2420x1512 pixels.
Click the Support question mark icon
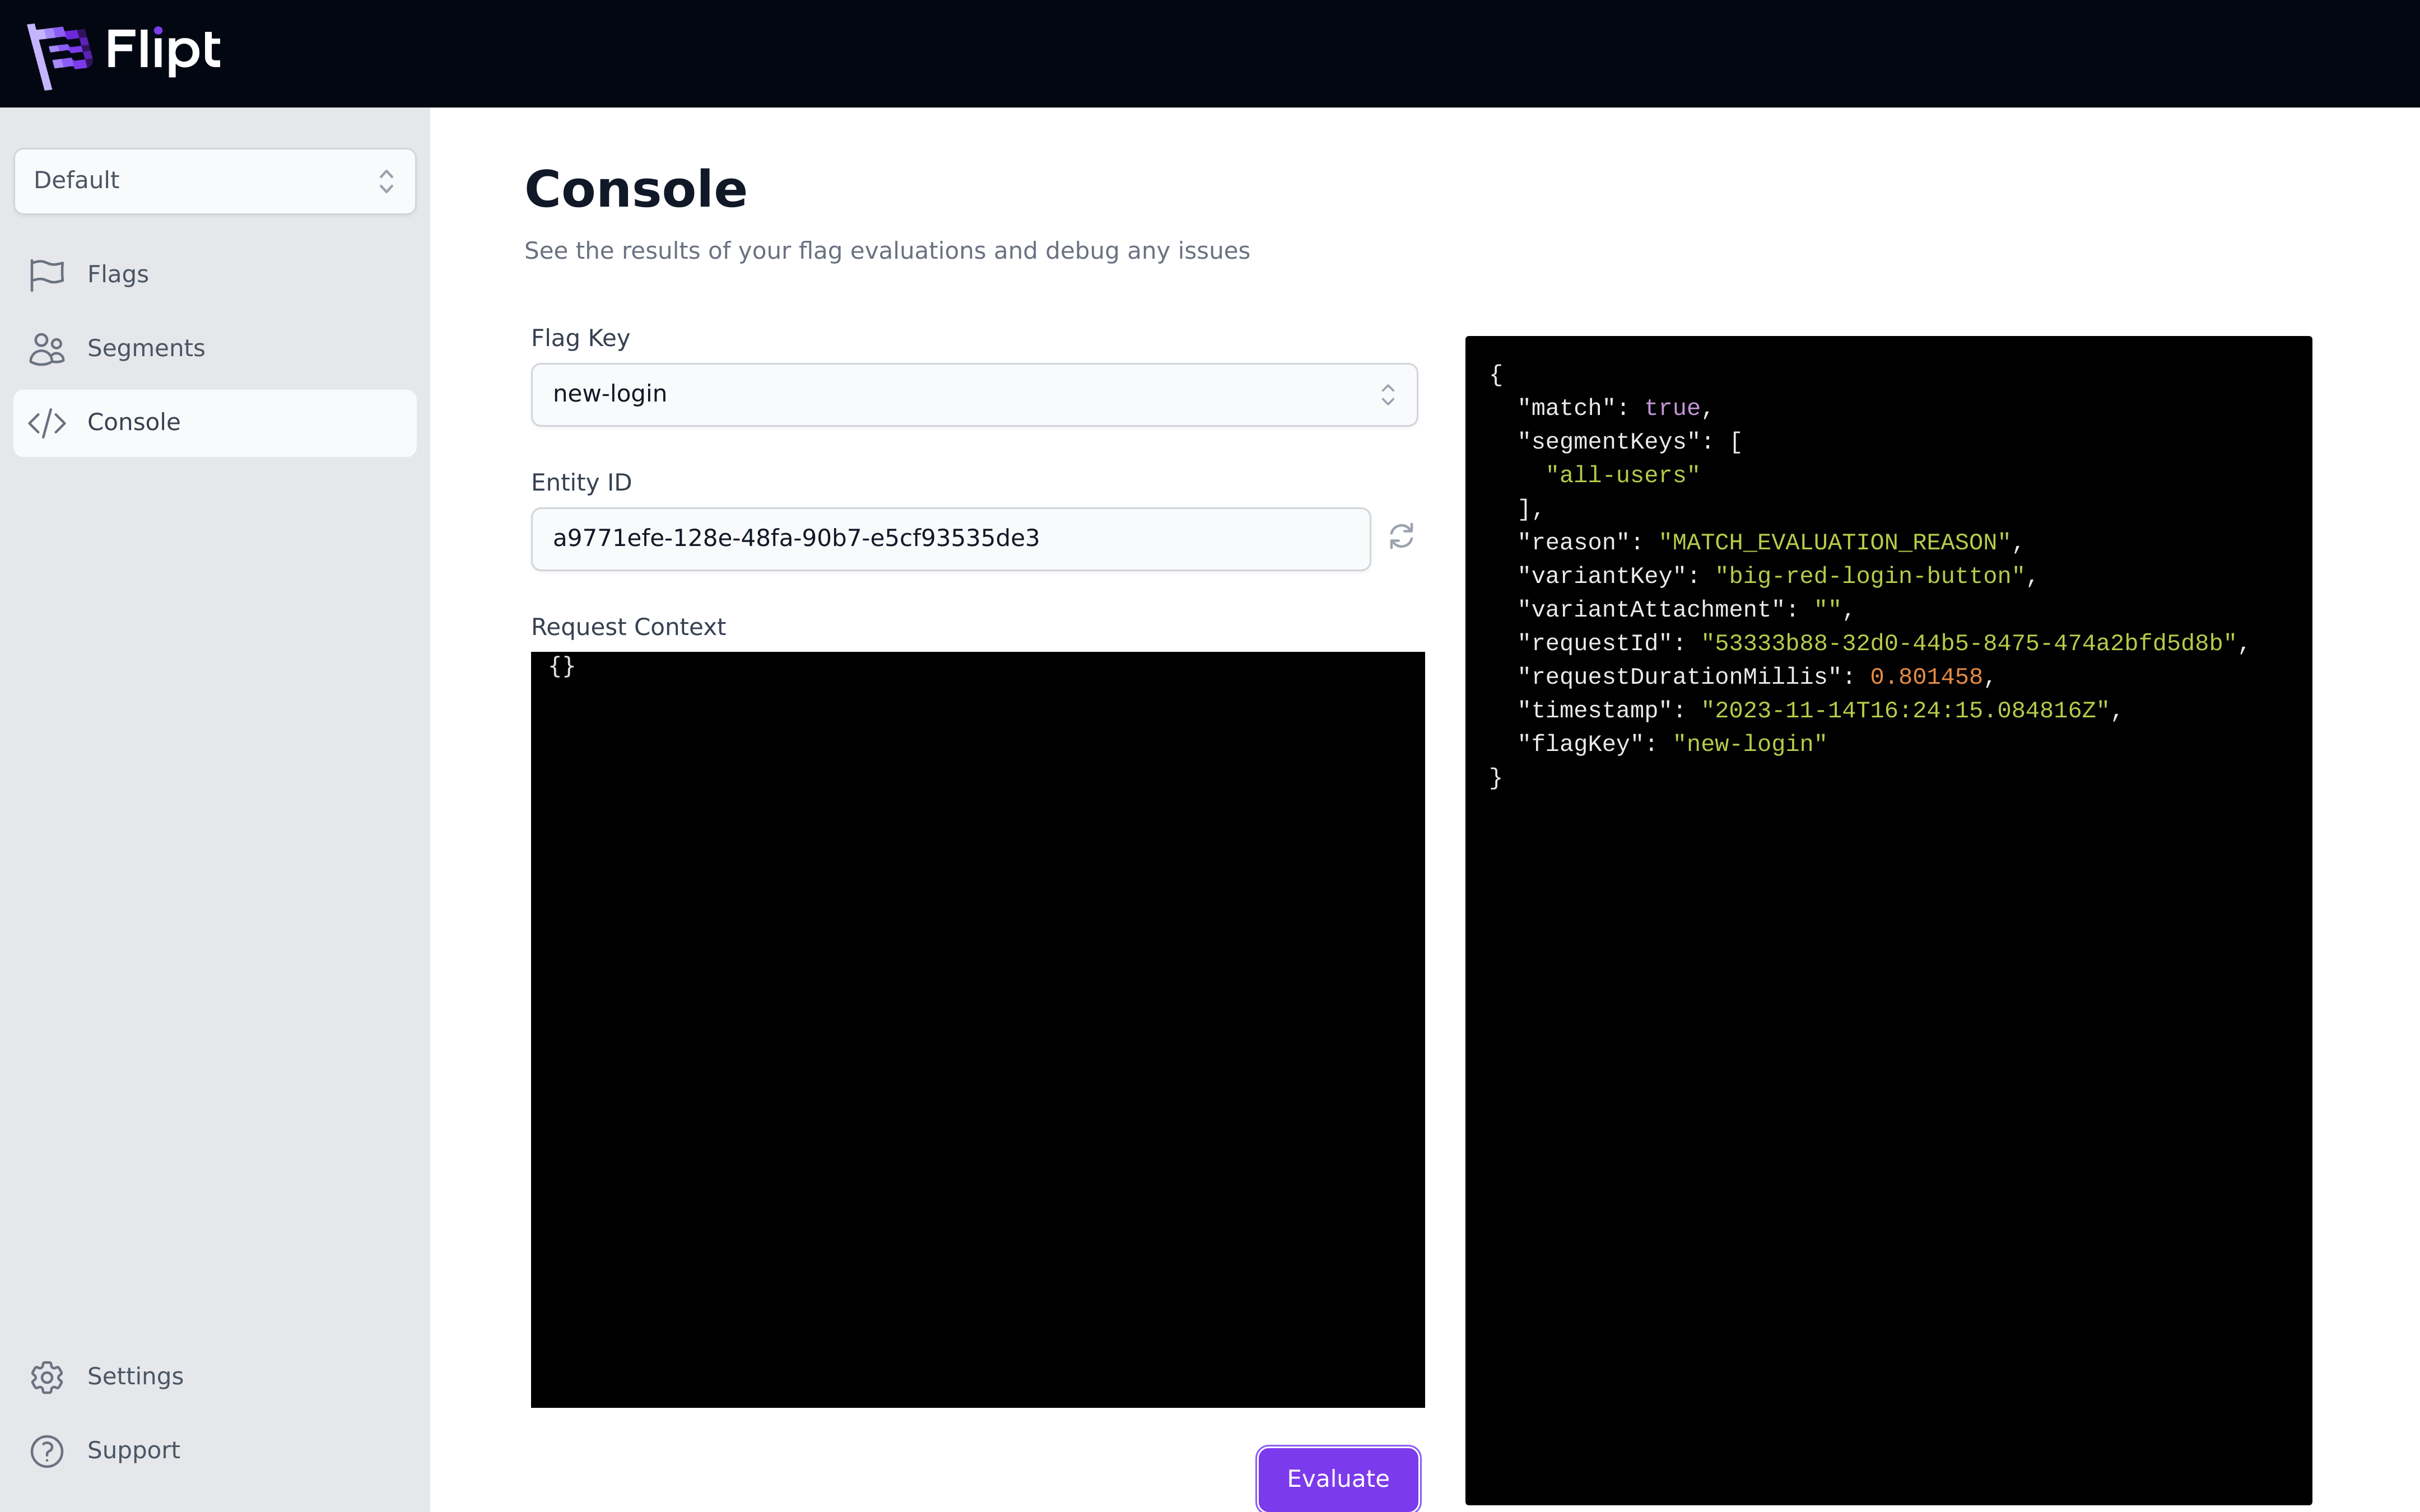(x=47, y=1451)
